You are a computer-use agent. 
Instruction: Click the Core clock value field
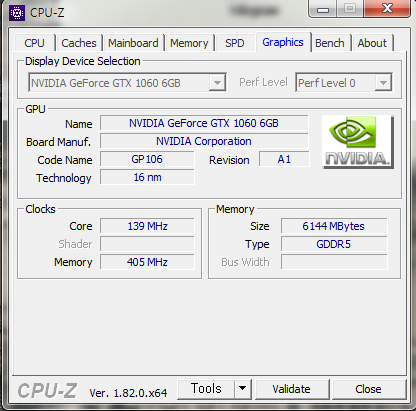pos(147,226)
